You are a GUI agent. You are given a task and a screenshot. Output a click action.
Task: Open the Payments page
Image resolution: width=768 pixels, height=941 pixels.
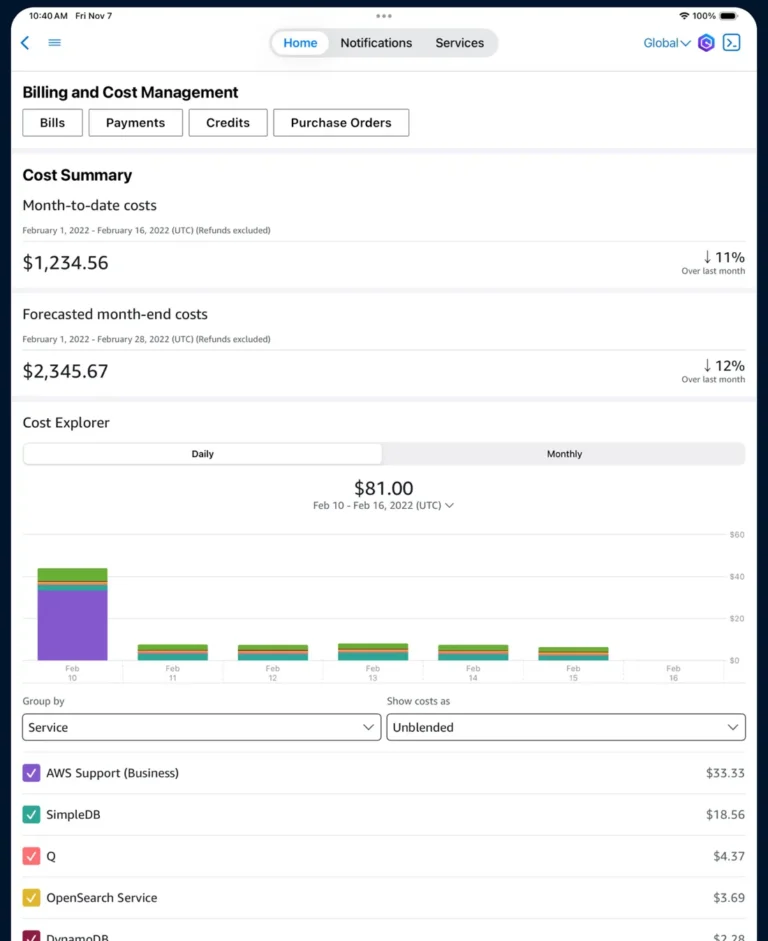click(x=136, y=122)
